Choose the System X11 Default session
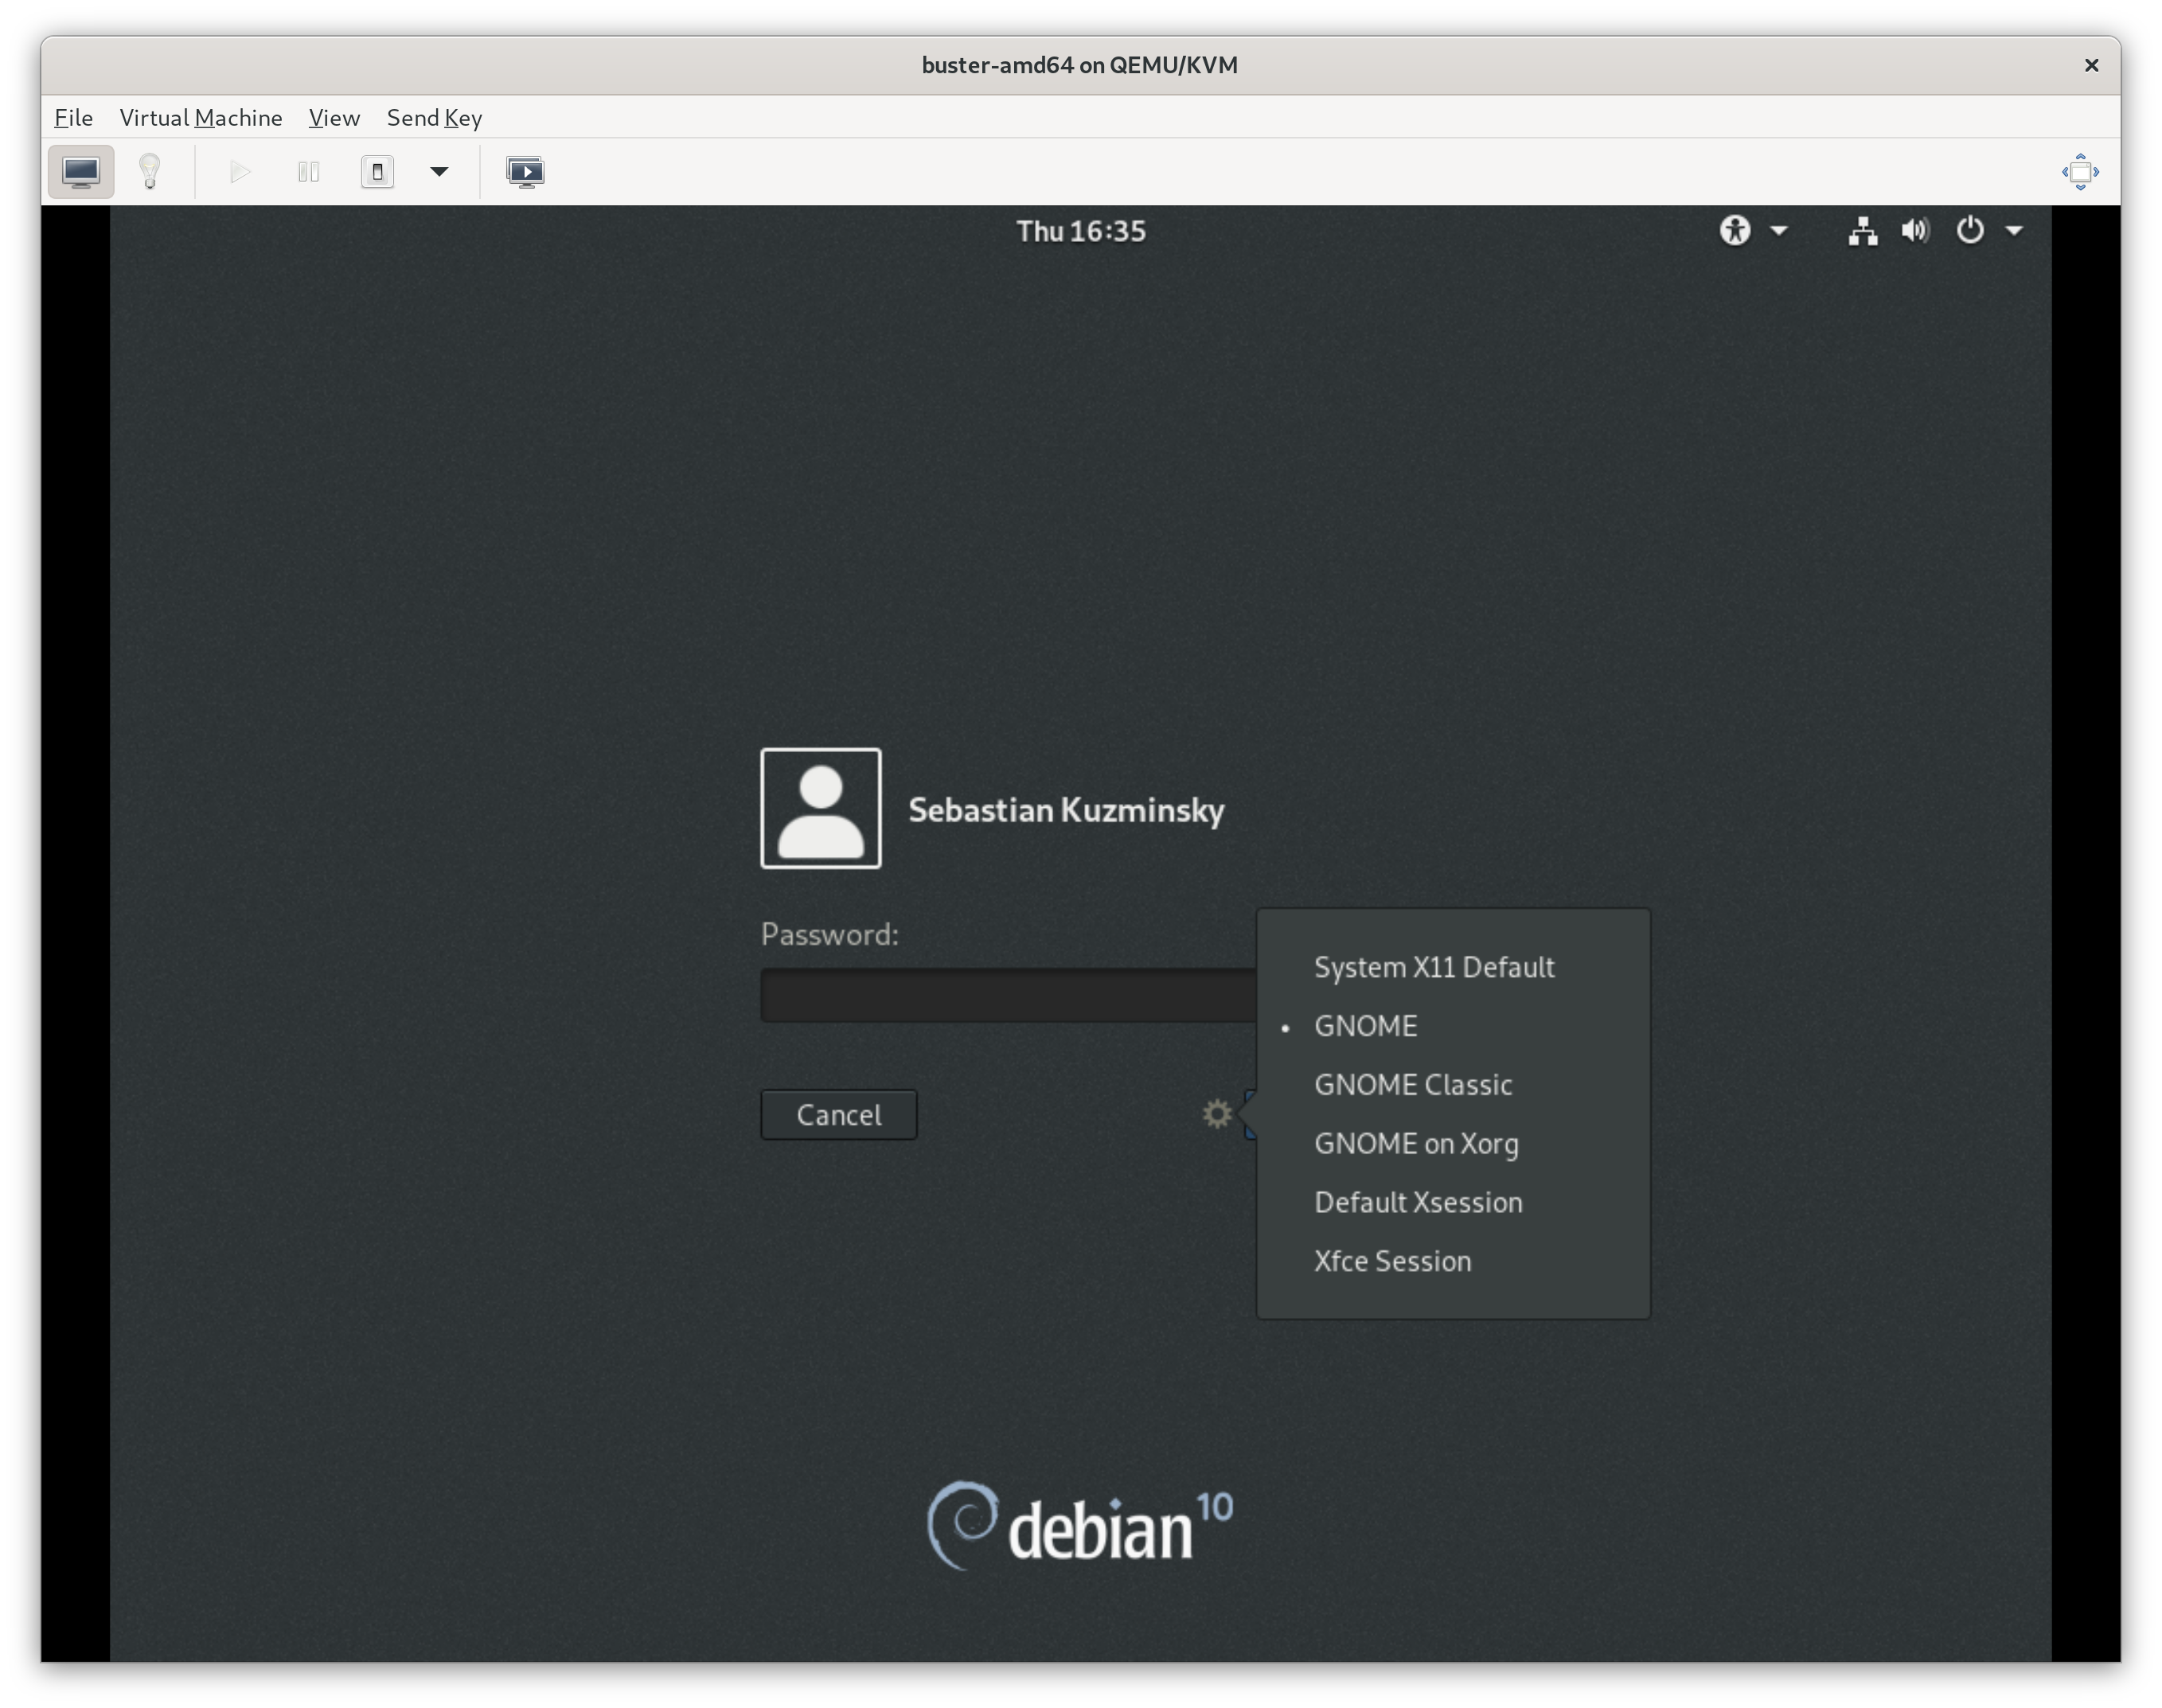Image resolution: width=2162 pixels, height=1708 pixels. click(1434, 966)
